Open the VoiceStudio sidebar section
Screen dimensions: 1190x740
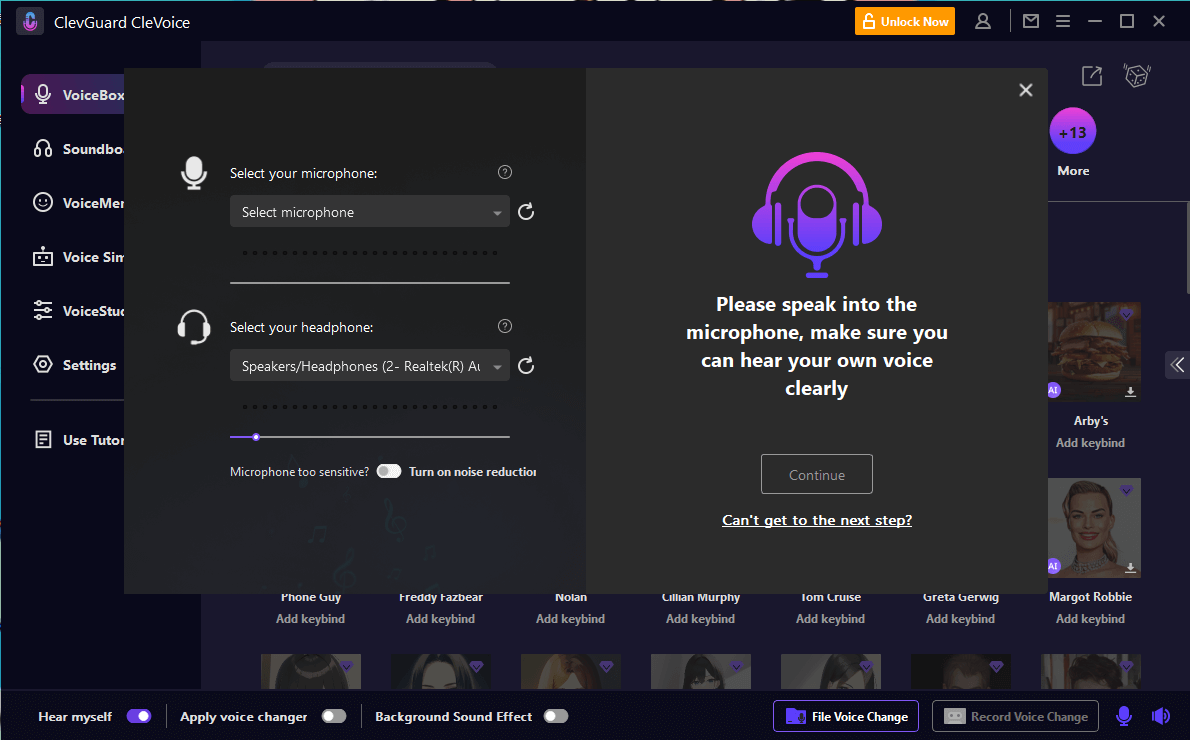(x=77, y=310)
